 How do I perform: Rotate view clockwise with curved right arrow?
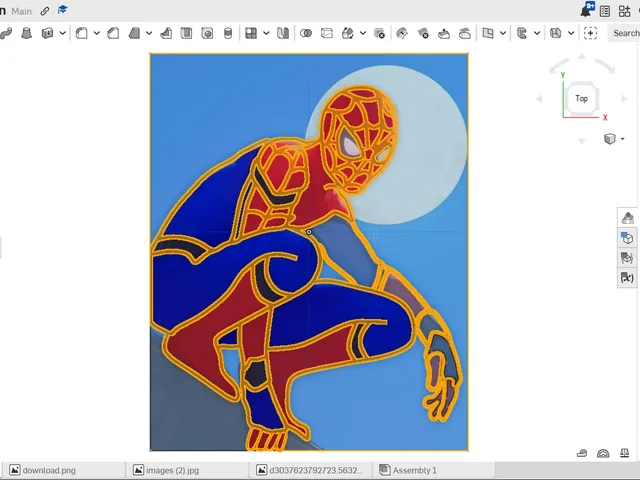pos(605,66)
